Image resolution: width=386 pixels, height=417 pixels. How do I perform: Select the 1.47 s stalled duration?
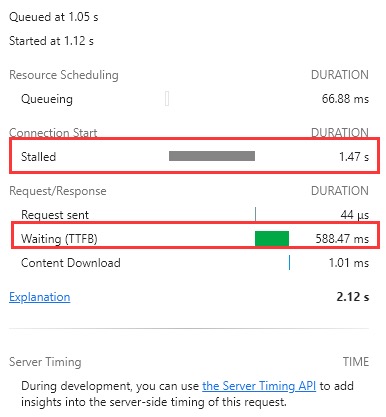[x=354, y=156]
